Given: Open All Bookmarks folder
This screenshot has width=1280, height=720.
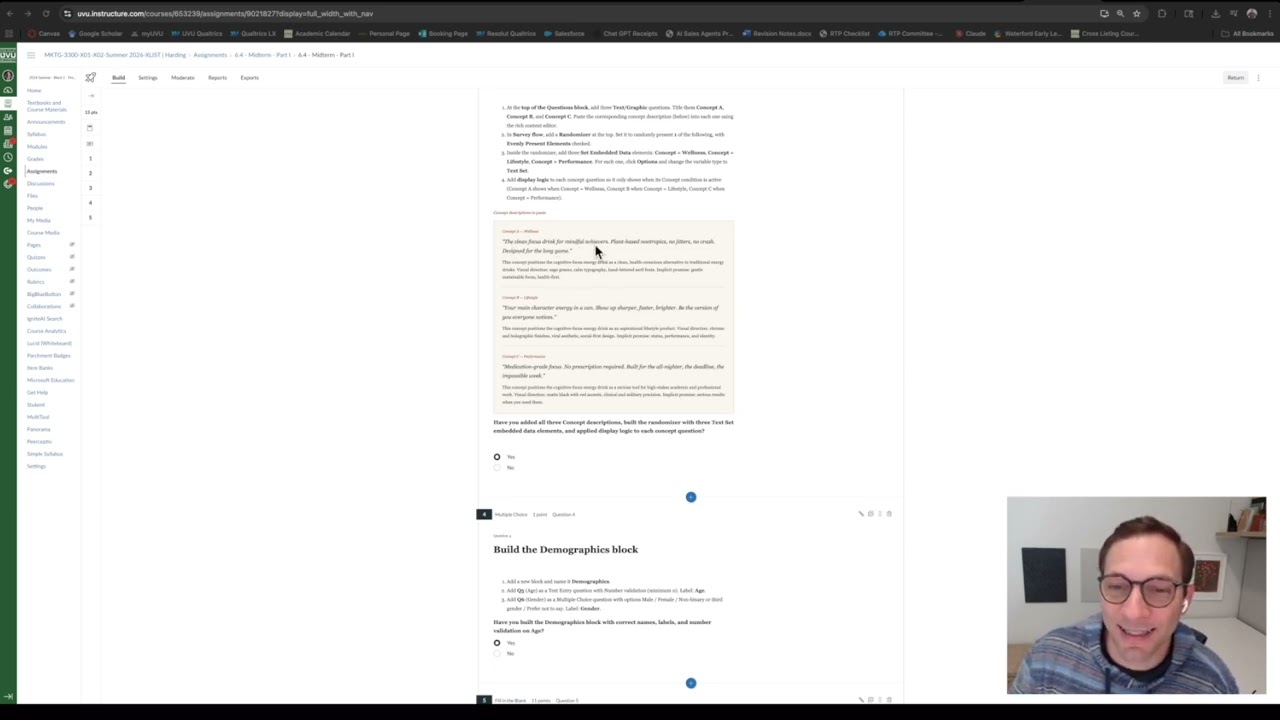Looking at the screenshot, I should tap(1248, 33).
